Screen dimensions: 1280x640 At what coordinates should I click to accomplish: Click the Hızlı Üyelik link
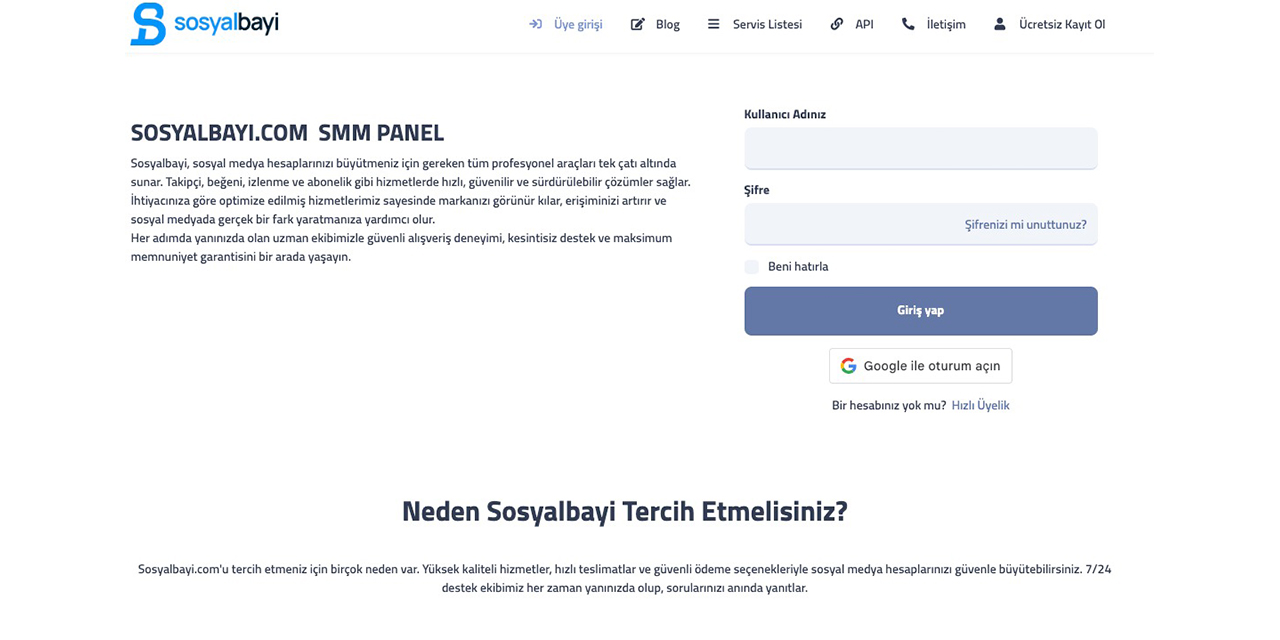pyautogui.click(x=981, y=405)
